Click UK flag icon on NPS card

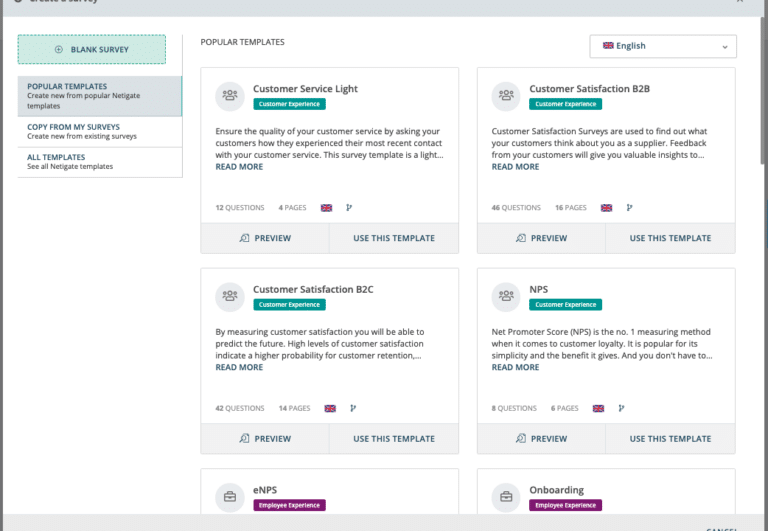(x=598, y=409)
